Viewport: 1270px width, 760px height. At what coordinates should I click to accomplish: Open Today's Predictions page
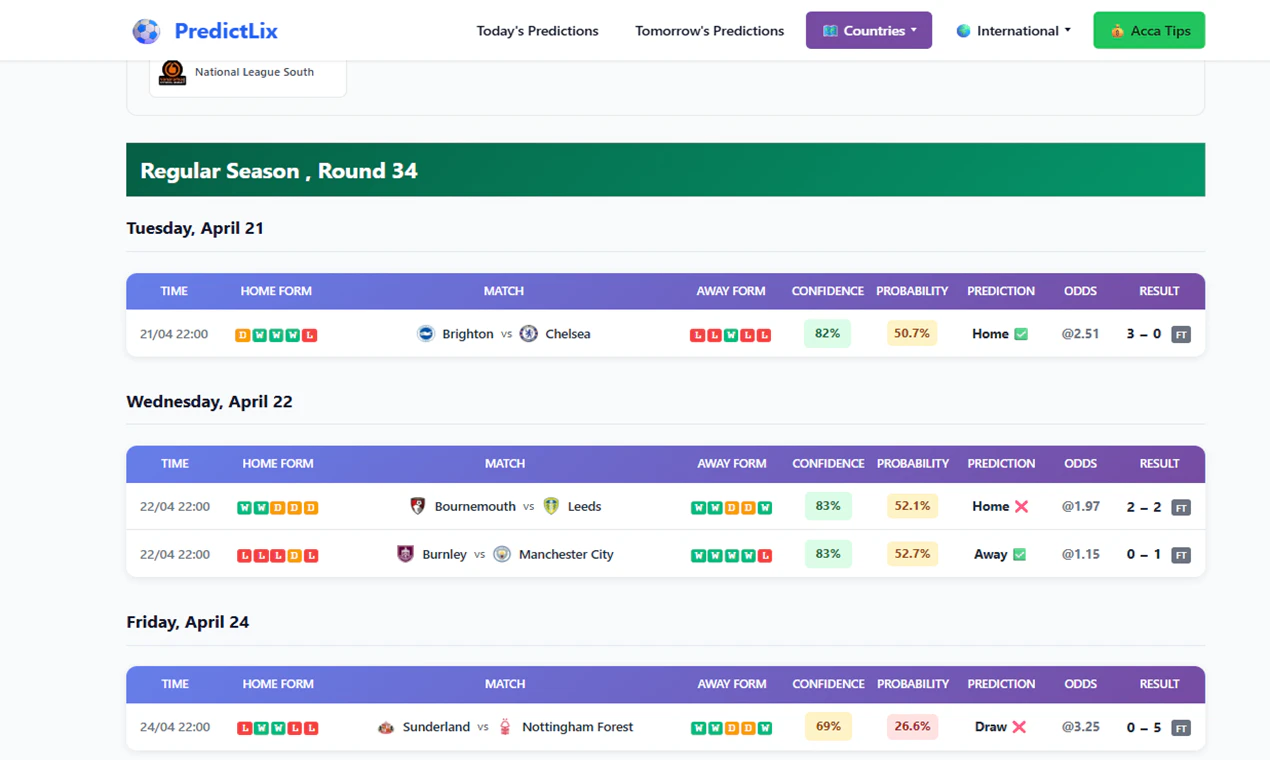coord(537,31)
